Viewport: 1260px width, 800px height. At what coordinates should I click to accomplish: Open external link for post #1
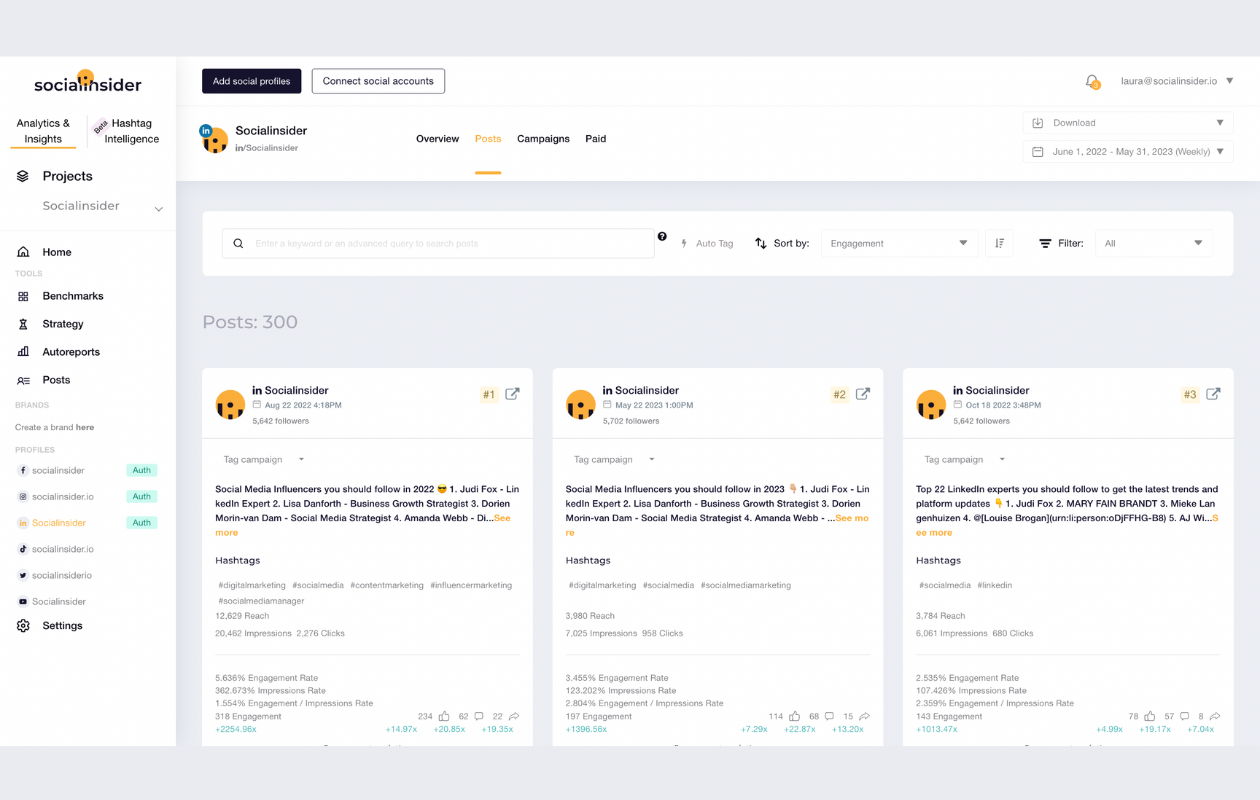pyautogui.click(x=512, y=394)
